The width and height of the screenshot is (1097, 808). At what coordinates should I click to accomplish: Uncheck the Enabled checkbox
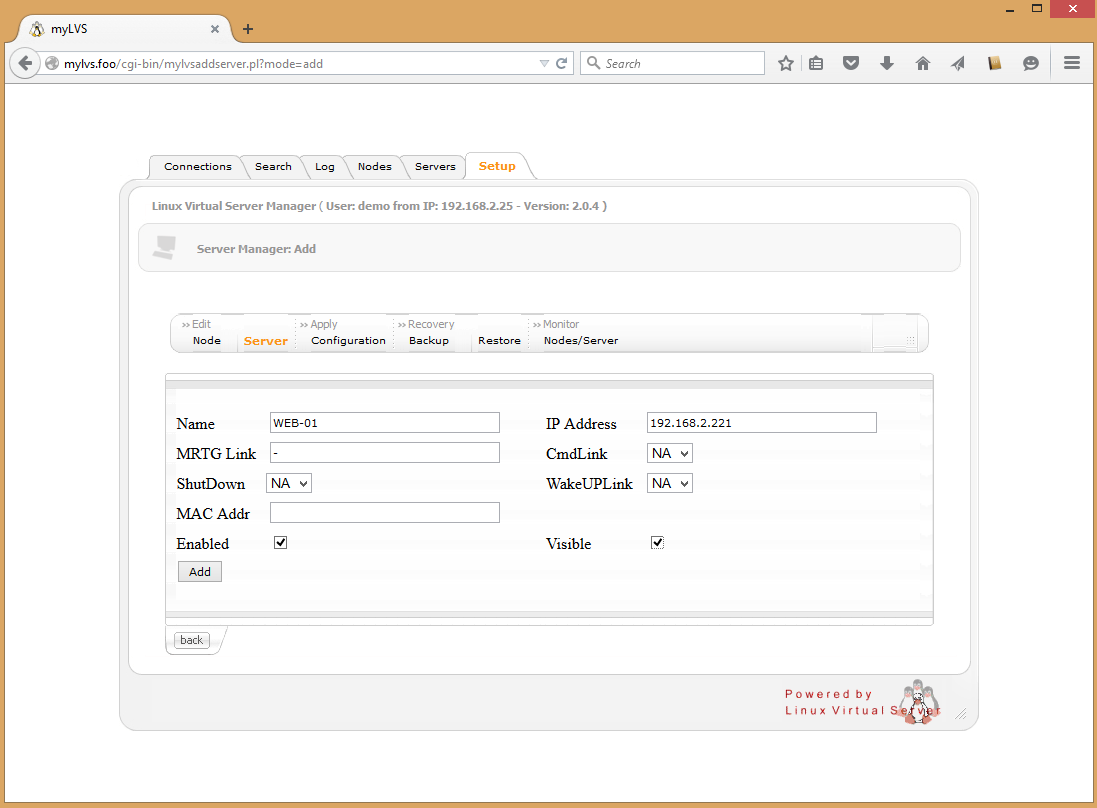click(x=281, y=543)
